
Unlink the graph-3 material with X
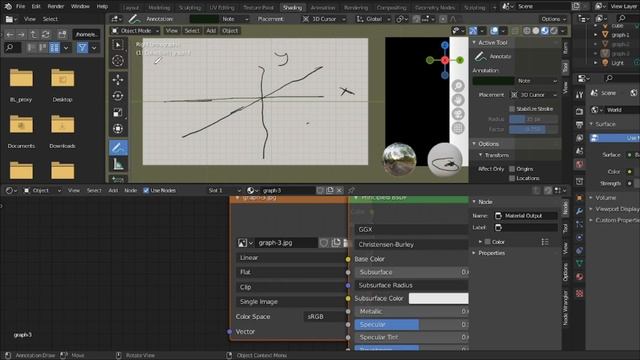coord(339,190)
